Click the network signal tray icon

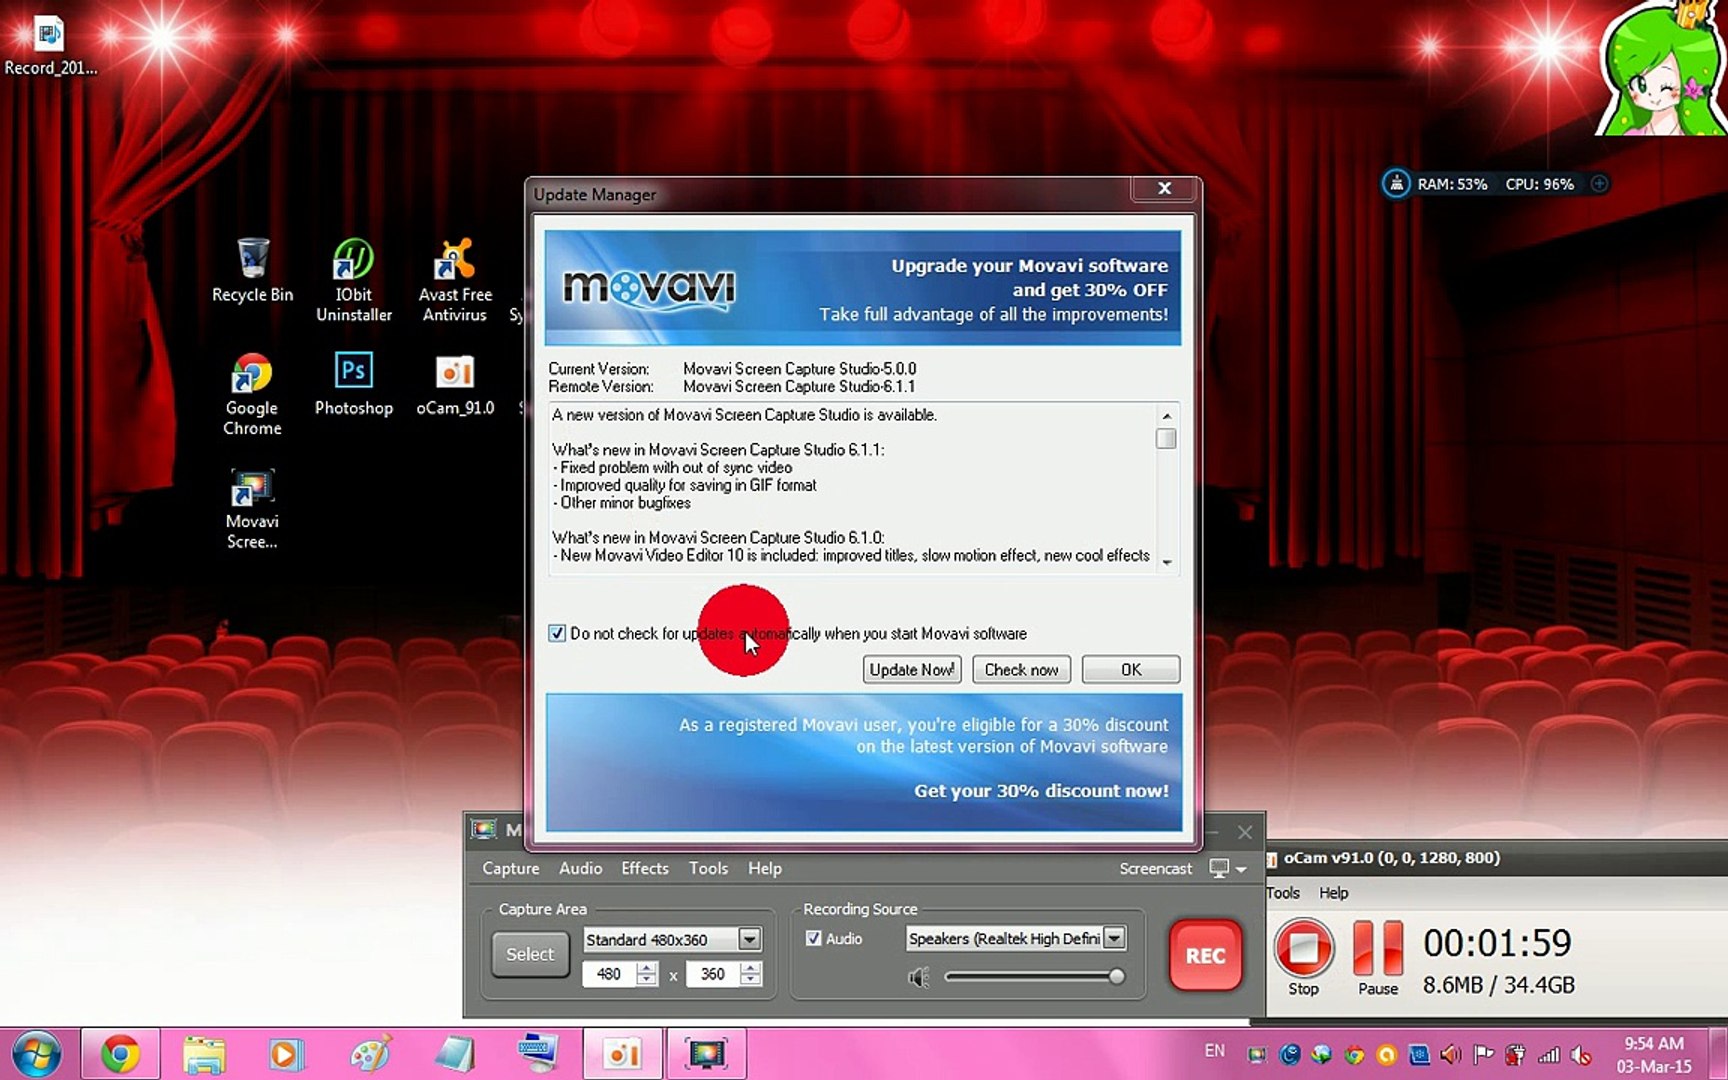click(1548, 1054)
